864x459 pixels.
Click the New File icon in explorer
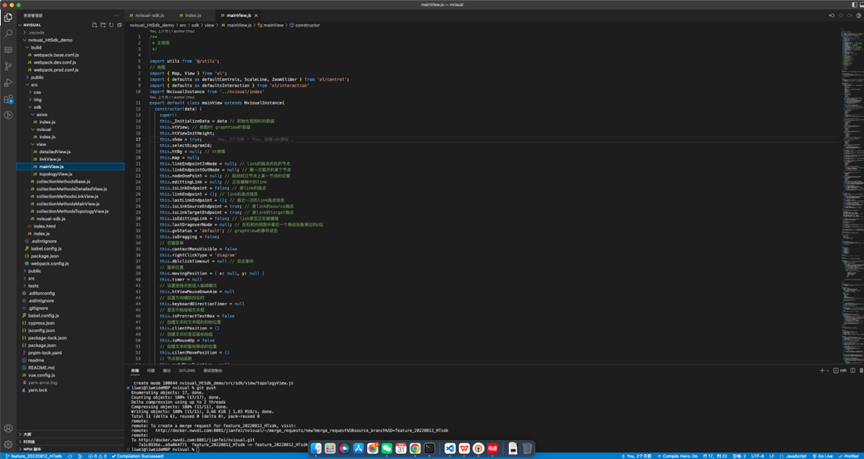95,25
